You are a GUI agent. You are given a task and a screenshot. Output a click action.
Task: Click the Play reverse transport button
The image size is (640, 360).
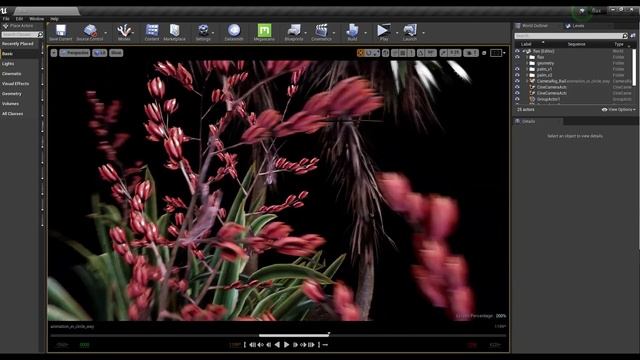pyautogui.click(x=277, y=345)
